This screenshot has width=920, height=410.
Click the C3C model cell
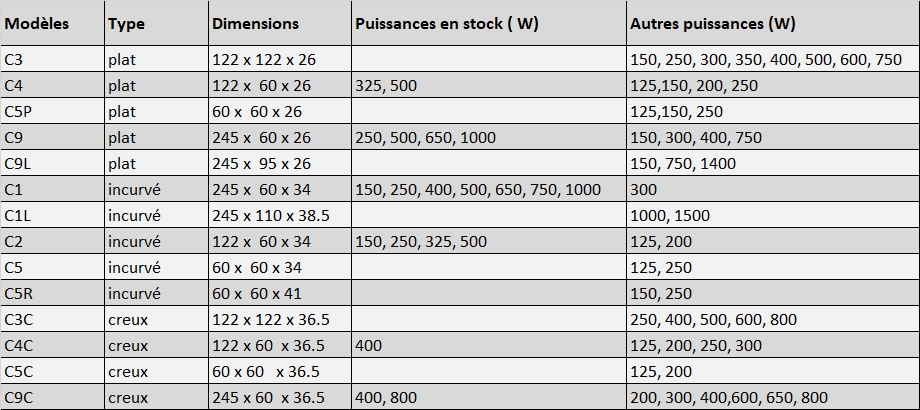pyautogui.click(x=19, y=320)
